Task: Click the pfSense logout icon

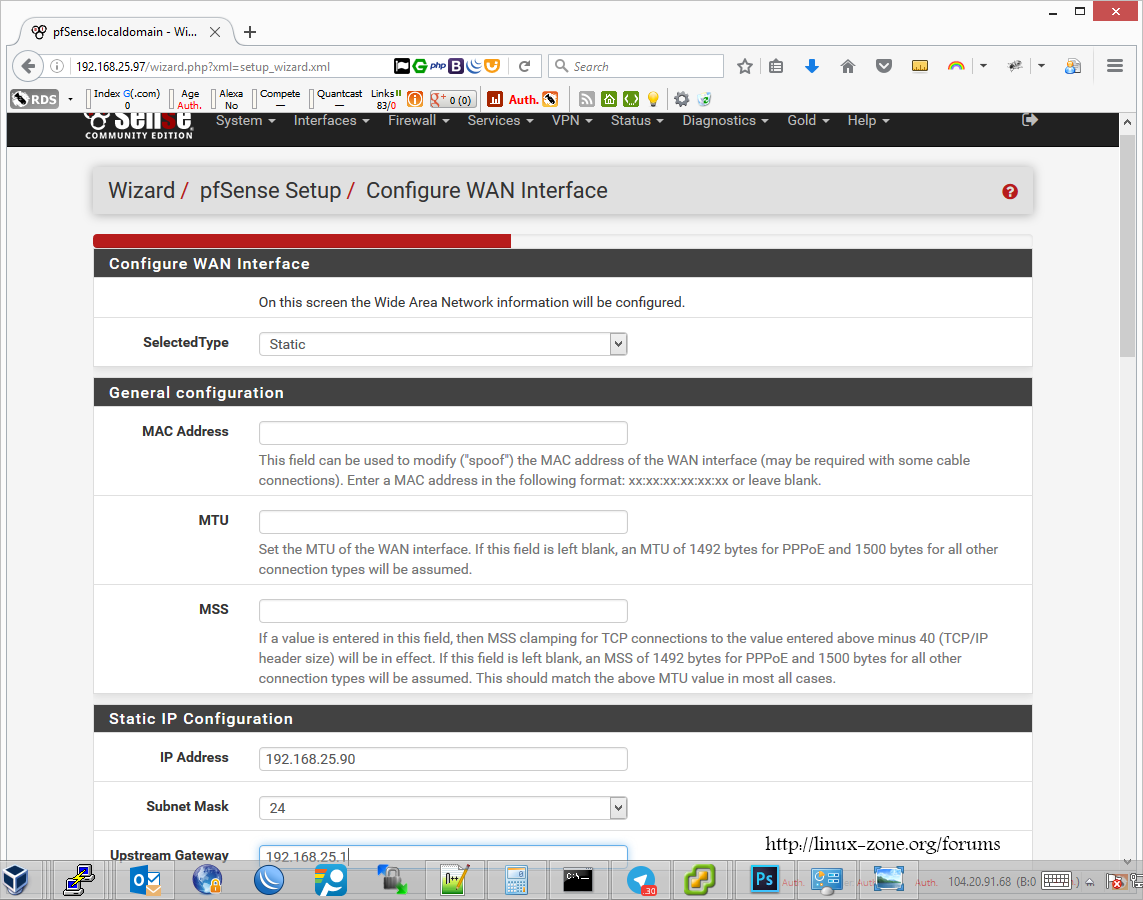Action: 1030,120
